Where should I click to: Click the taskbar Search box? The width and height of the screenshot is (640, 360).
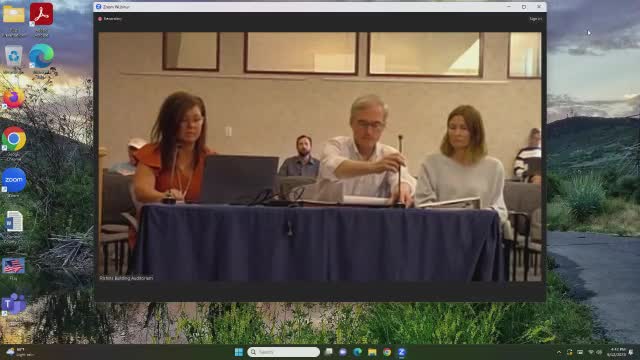coord(284,352)
